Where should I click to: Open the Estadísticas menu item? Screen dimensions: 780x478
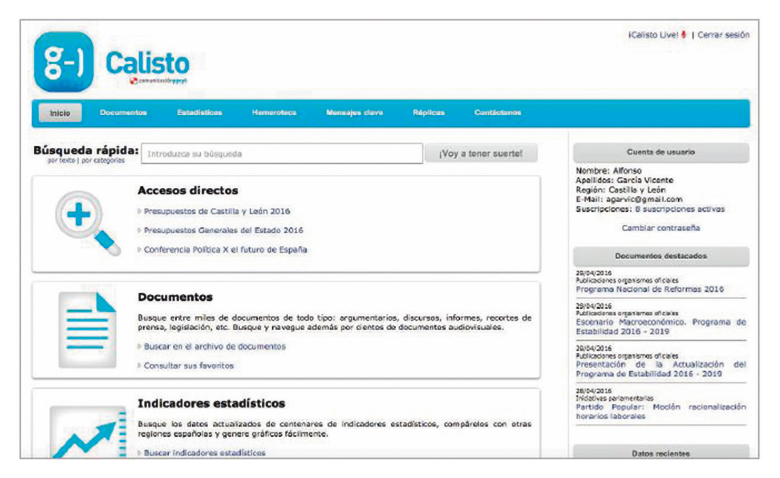(199, 113)
